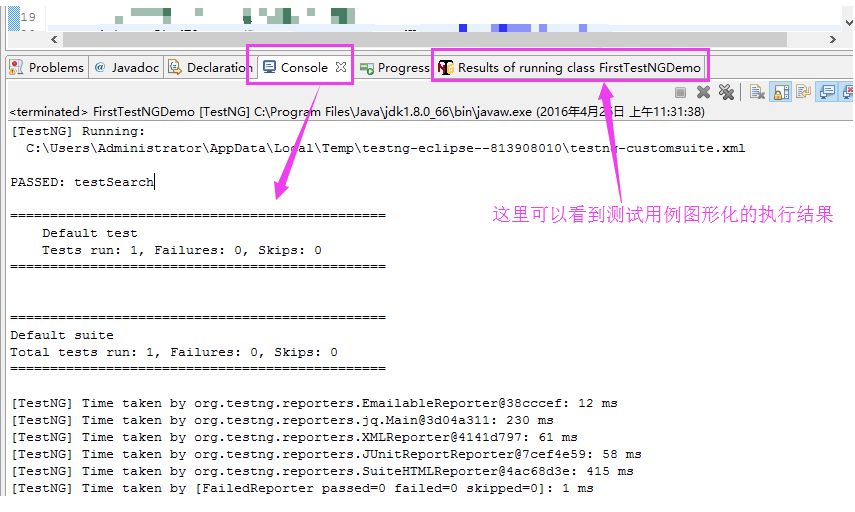Click the Terminate stop button in console toolbar
The height and width of the screenshot is (512, 855).
[680, 93]
